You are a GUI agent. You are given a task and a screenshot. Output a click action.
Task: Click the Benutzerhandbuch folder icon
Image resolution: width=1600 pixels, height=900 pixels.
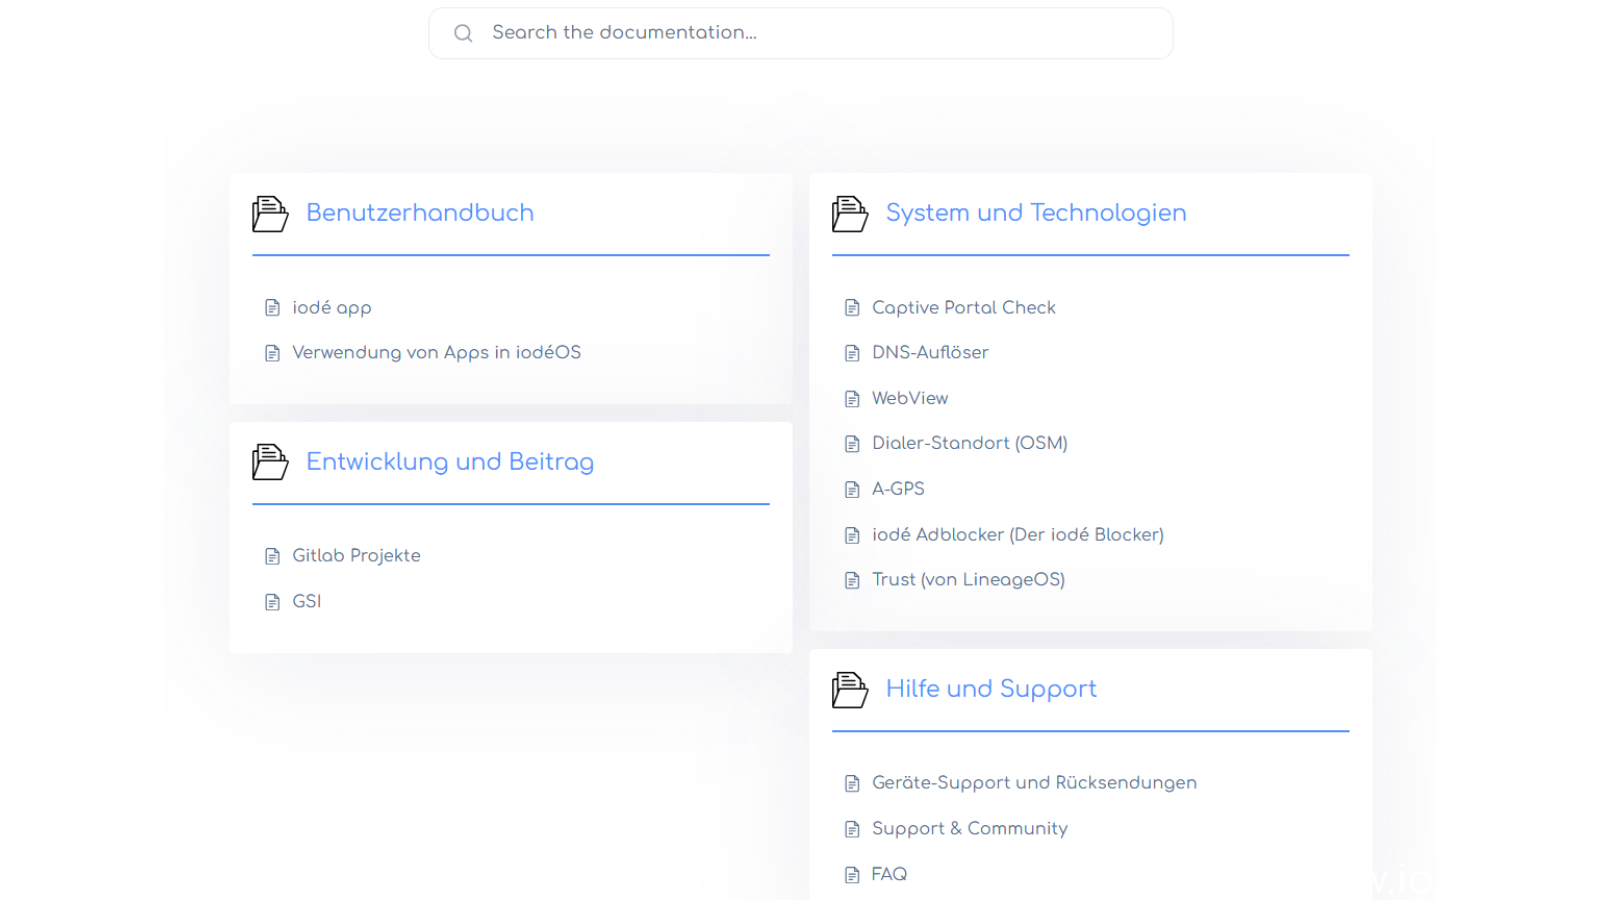tap(270, 213)
